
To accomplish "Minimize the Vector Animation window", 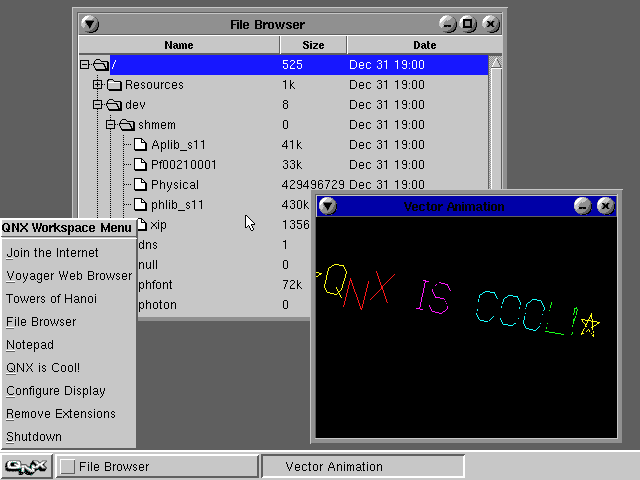I will click(x=582, y=206).
